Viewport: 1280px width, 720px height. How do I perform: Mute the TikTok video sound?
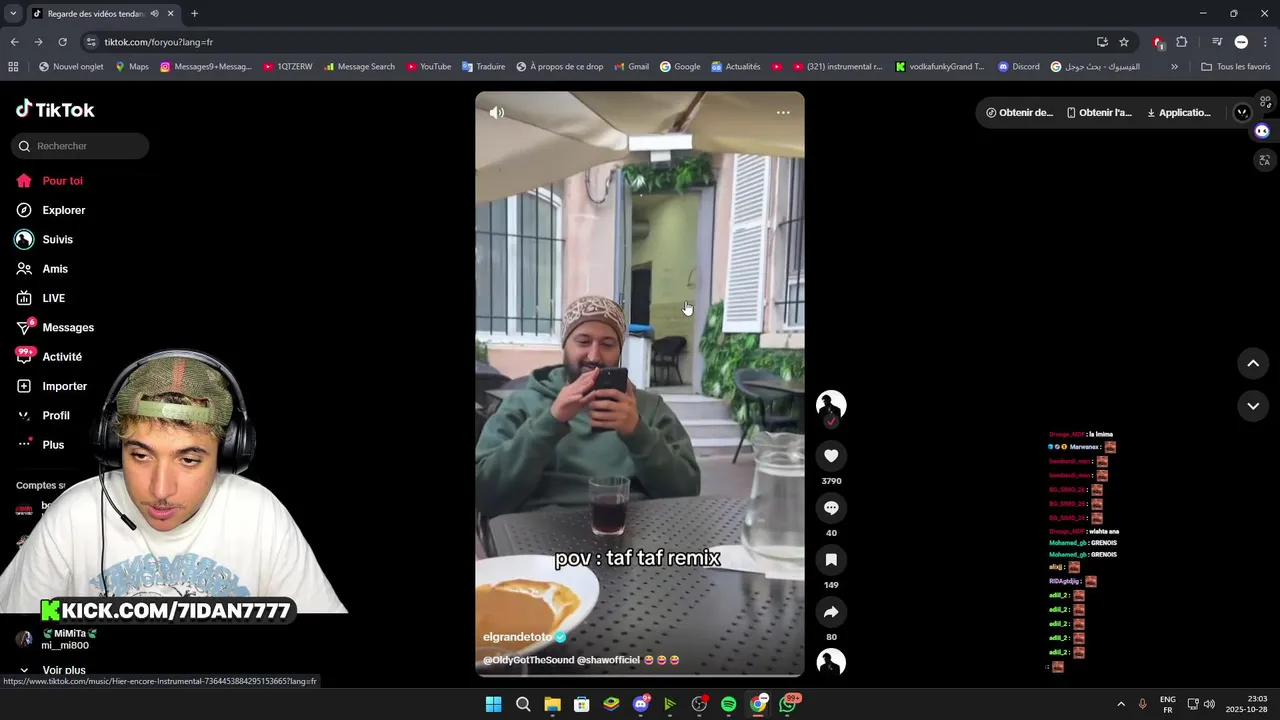[x=496, y=112]
